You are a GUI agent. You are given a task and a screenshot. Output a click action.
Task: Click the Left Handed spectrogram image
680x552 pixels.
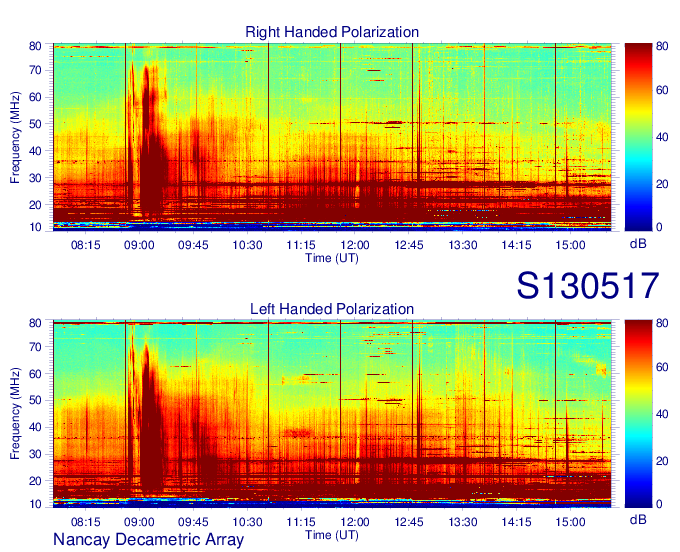(332, 414)
